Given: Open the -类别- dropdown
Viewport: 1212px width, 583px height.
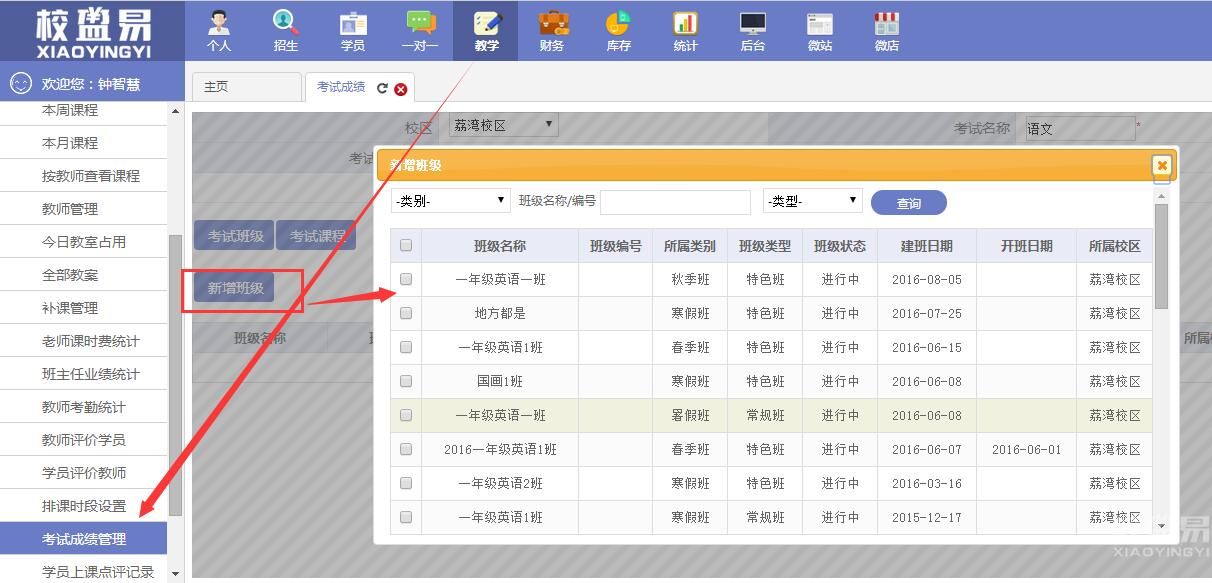Looking at the screenshot, I should (x=450, y=201).
